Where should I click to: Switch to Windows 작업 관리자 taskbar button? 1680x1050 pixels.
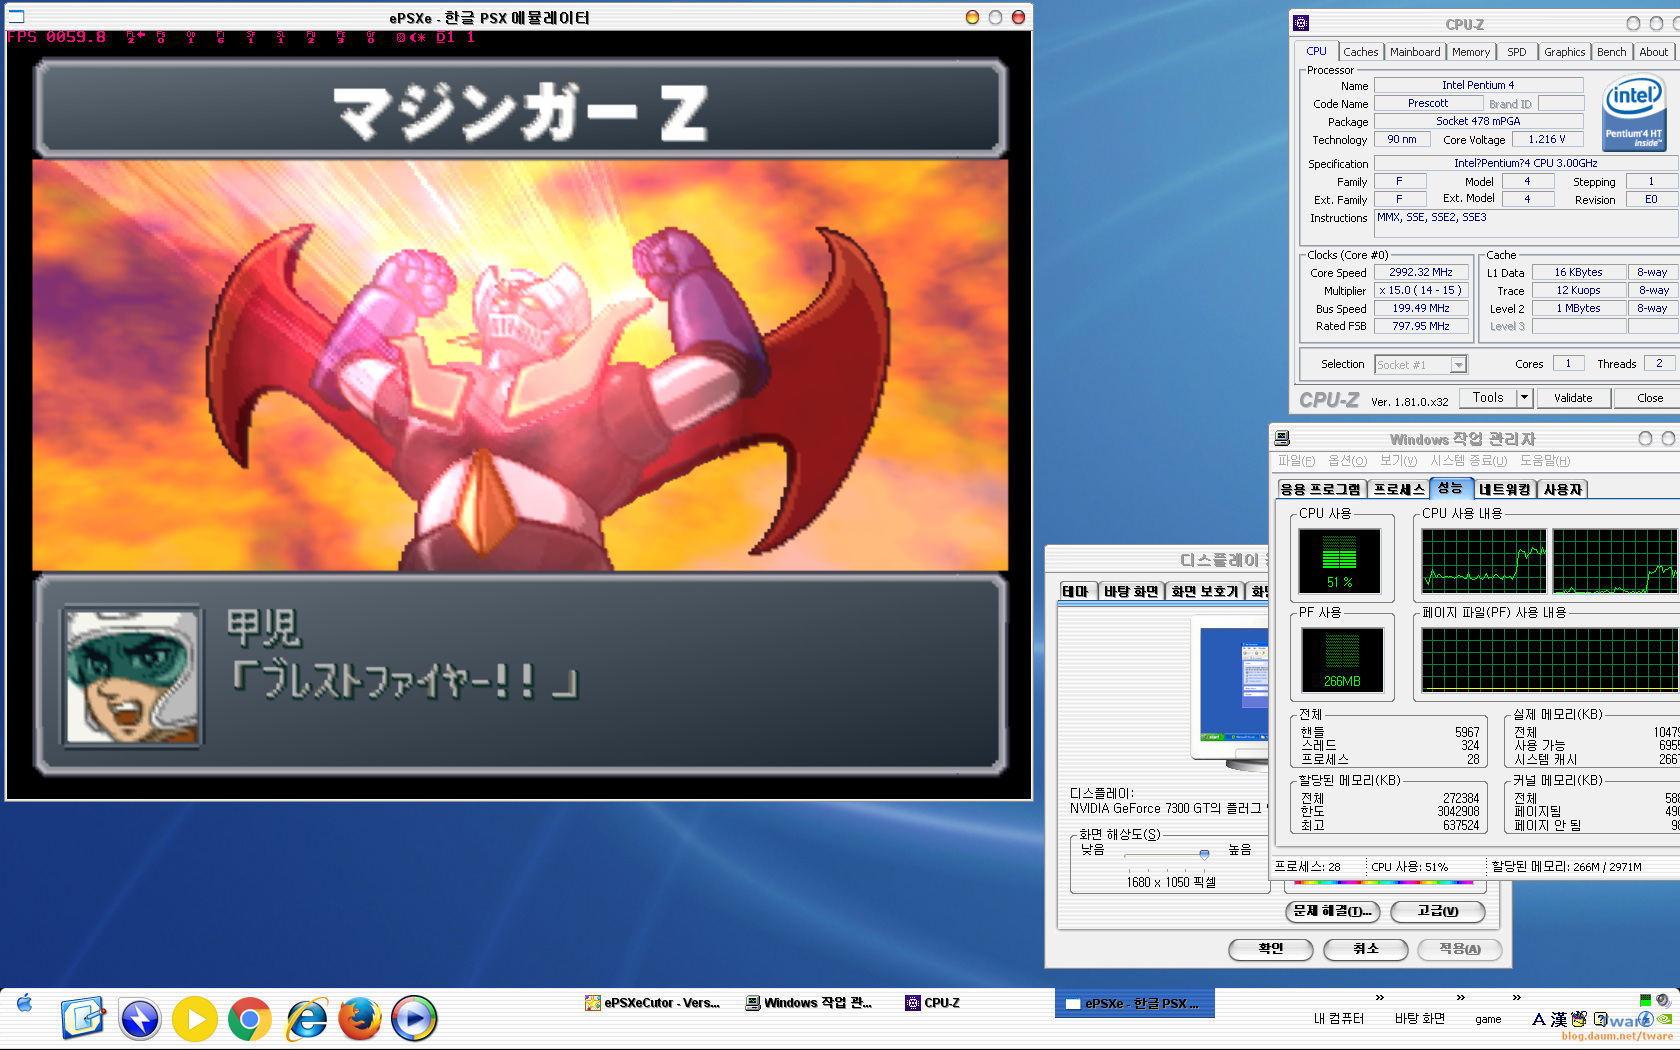(x=809, y=1003)
